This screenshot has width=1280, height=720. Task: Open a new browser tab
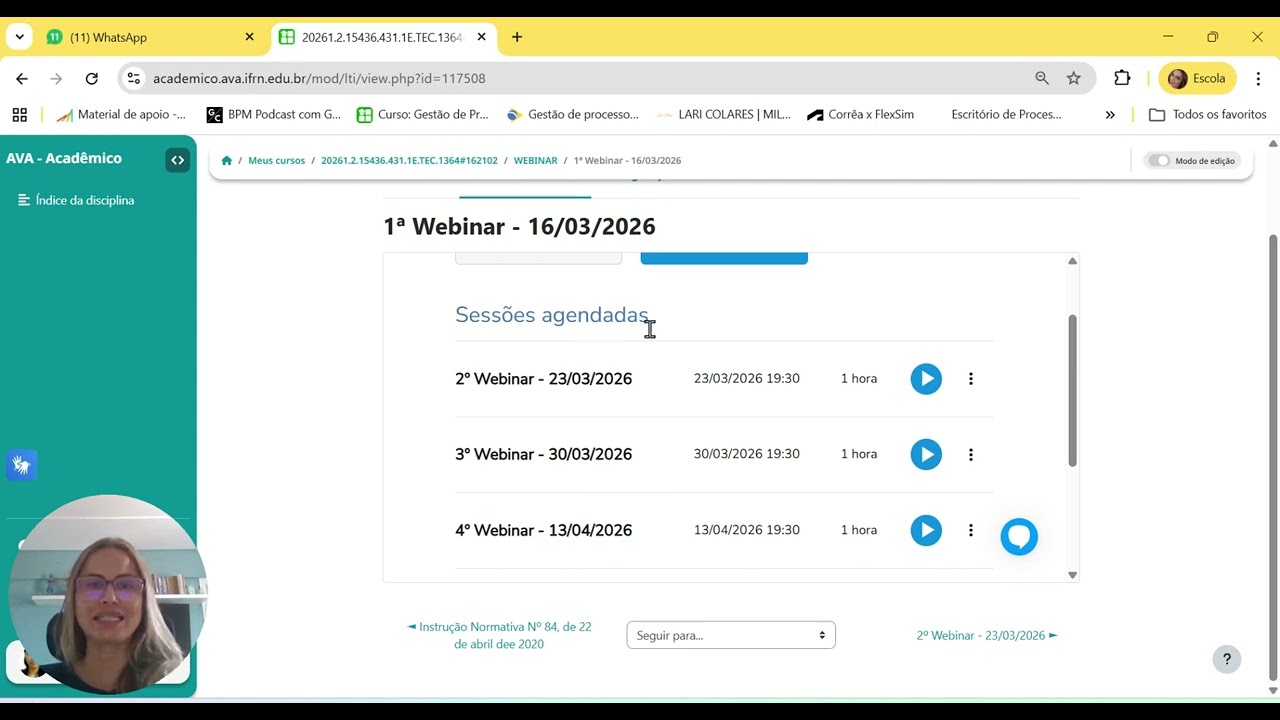point(517,37)
